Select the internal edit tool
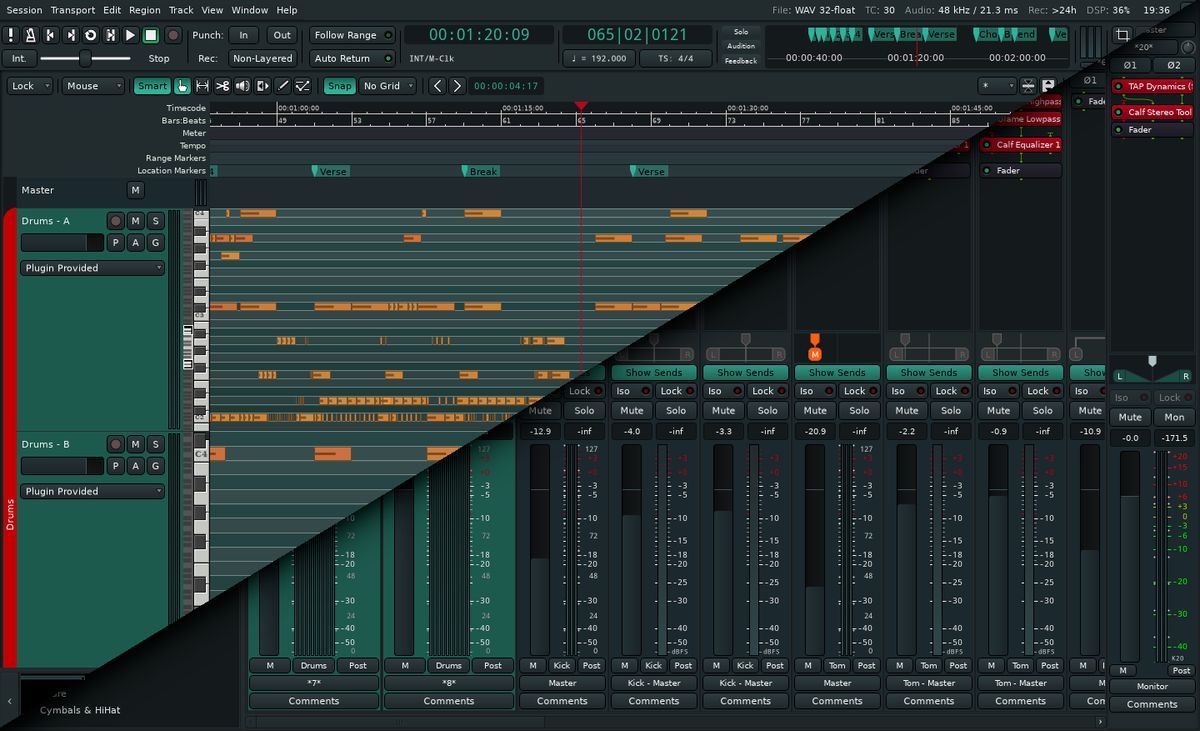The image size is (1200, 731). pyautogui.click(x=302, y=86)
